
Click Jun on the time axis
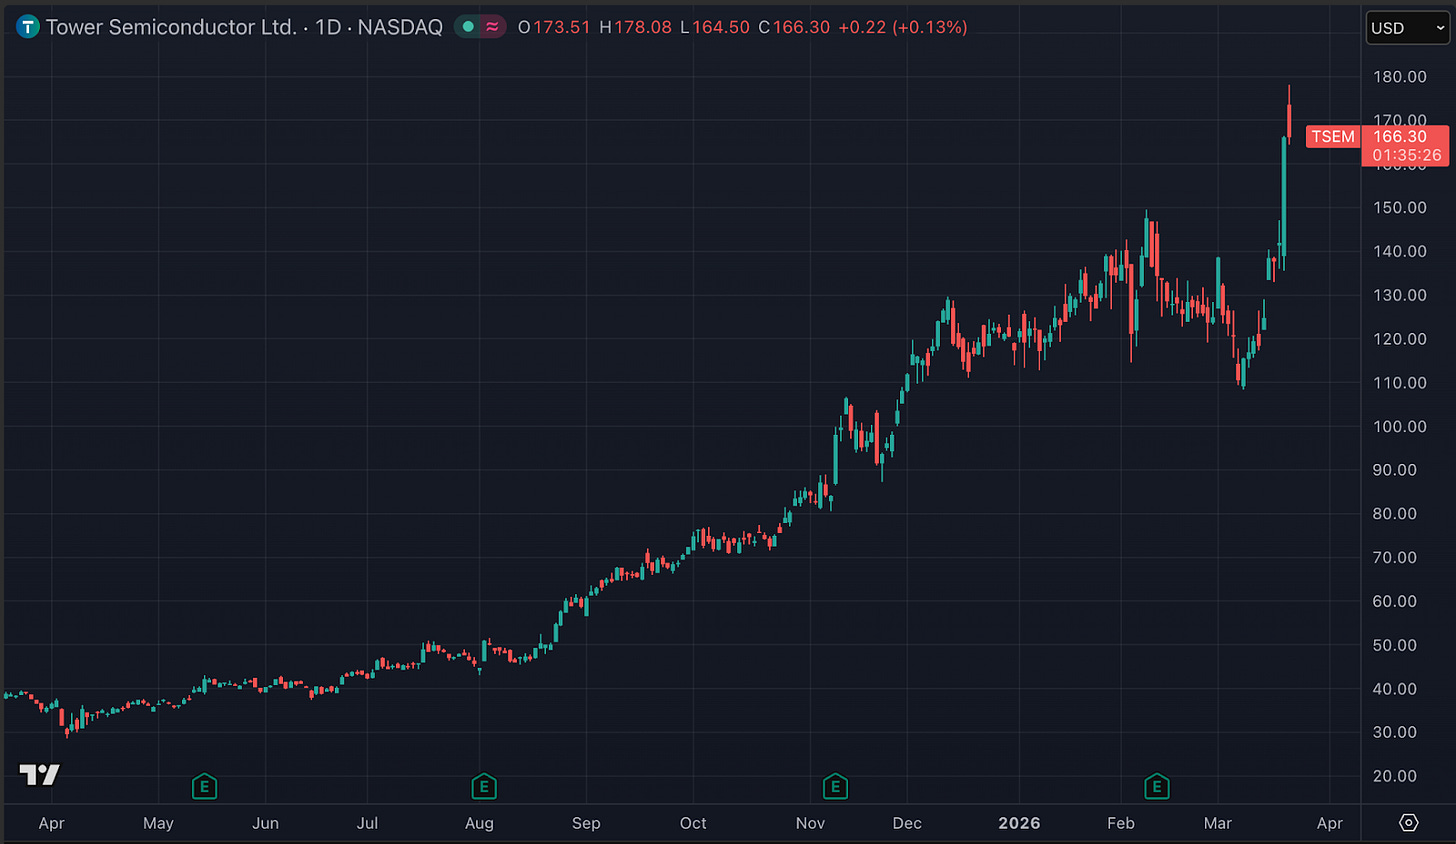[265, 823]
